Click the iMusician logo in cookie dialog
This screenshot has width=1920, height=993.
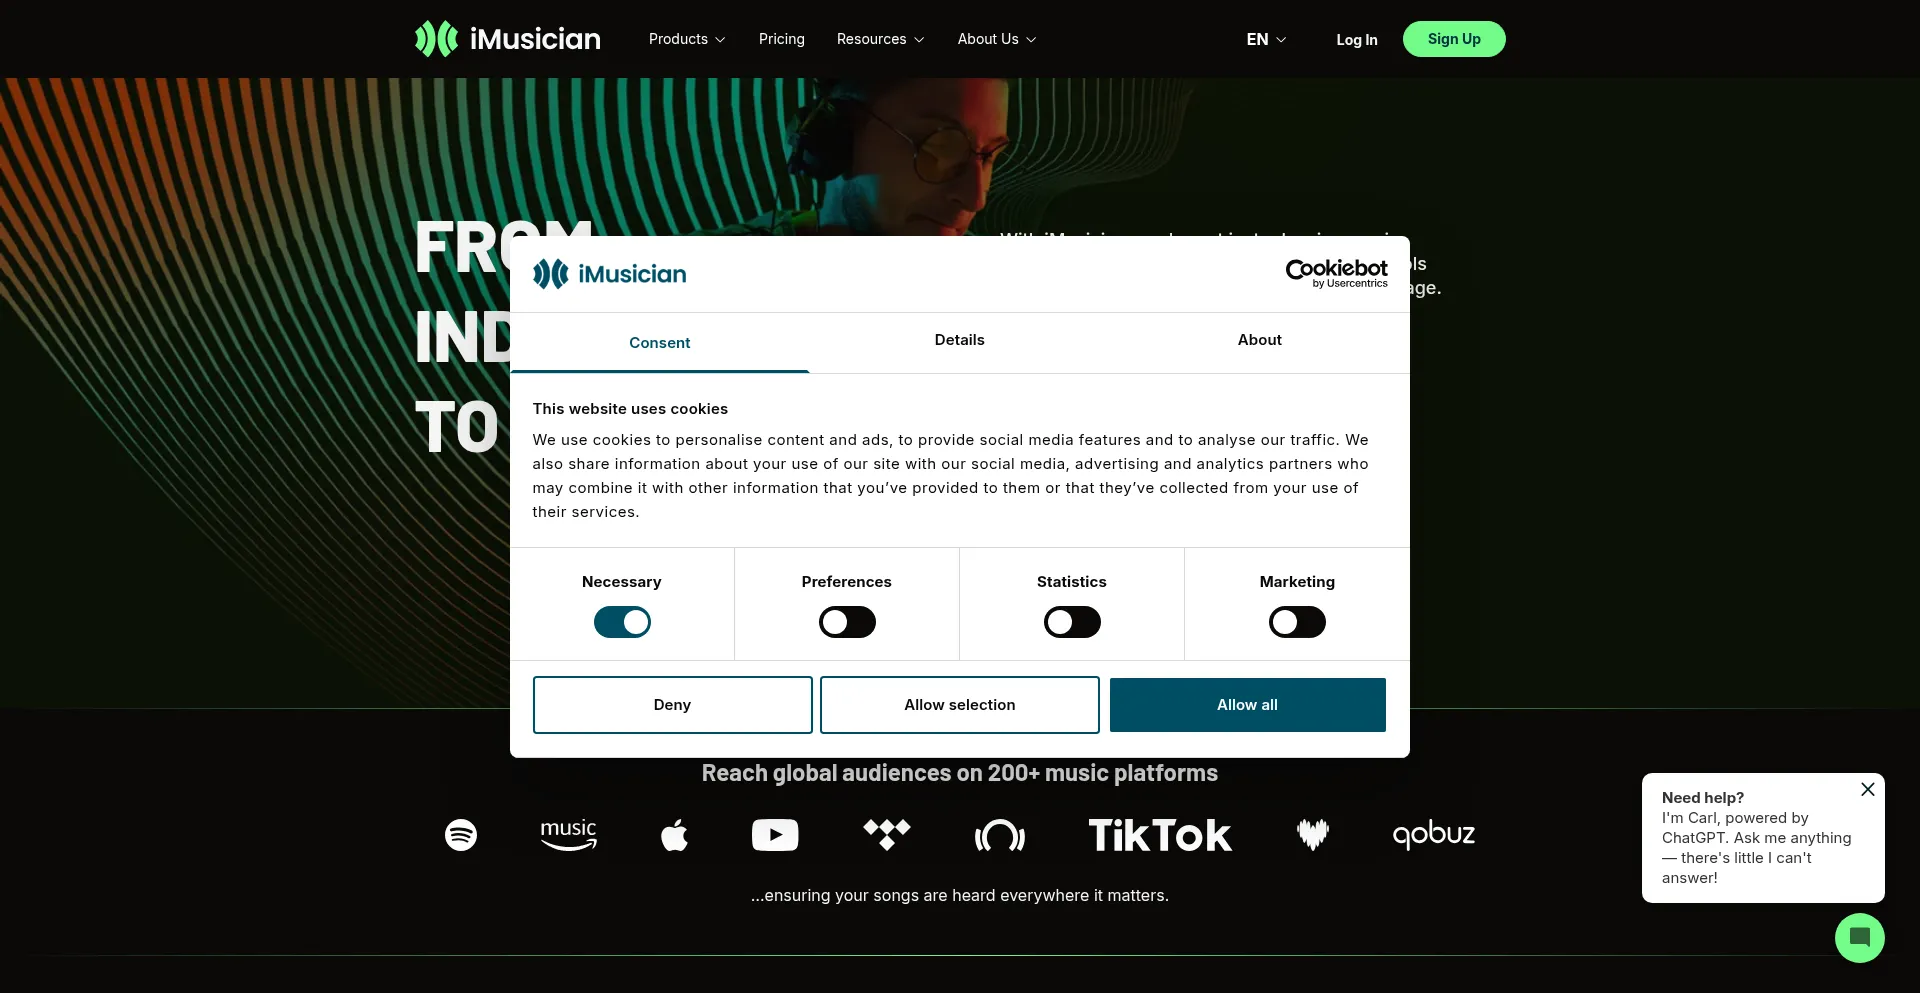[x=609, y=274]
